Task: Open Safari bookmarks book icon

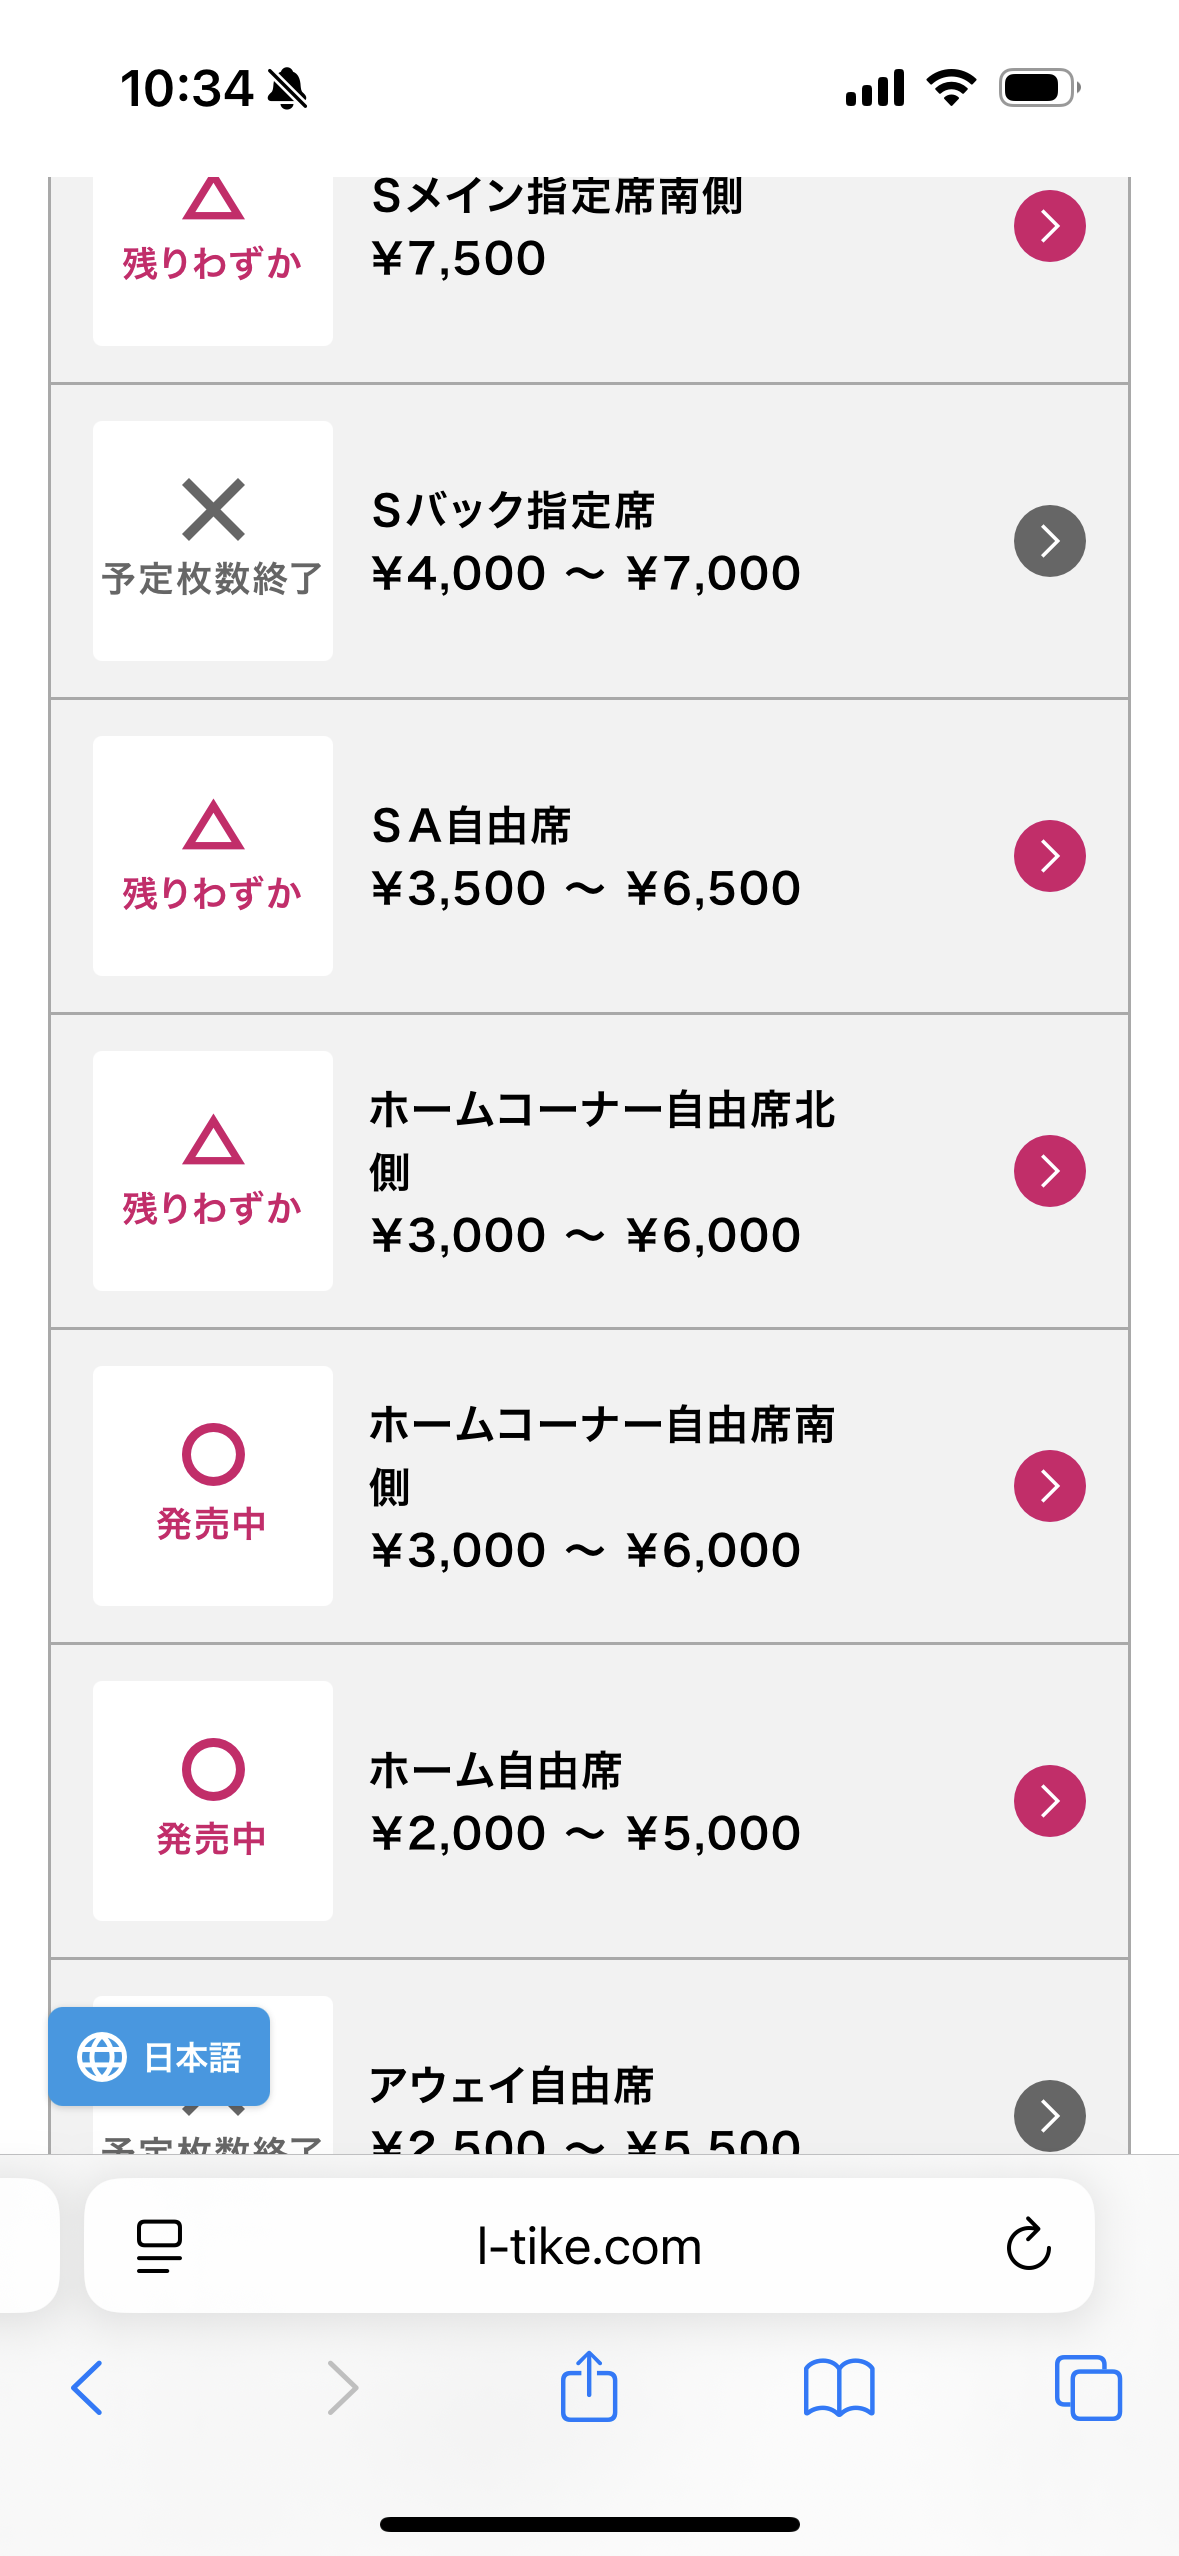Action: (839, 2388)
